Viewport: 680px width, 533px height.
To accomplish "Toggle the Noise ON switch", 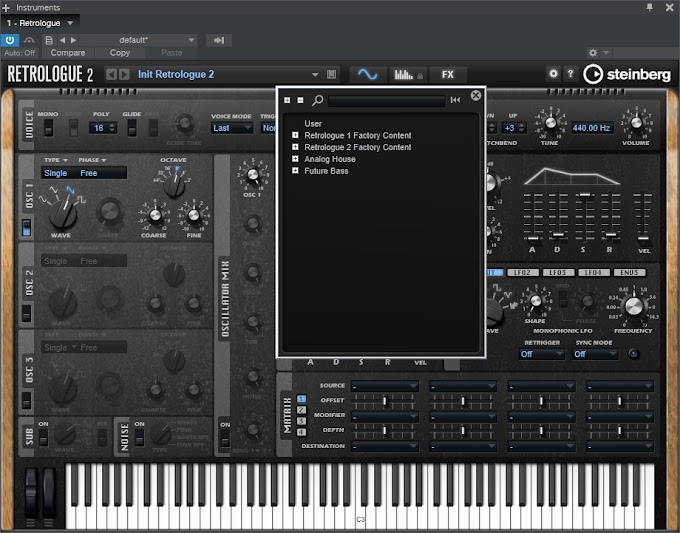I will click(139, 438).
